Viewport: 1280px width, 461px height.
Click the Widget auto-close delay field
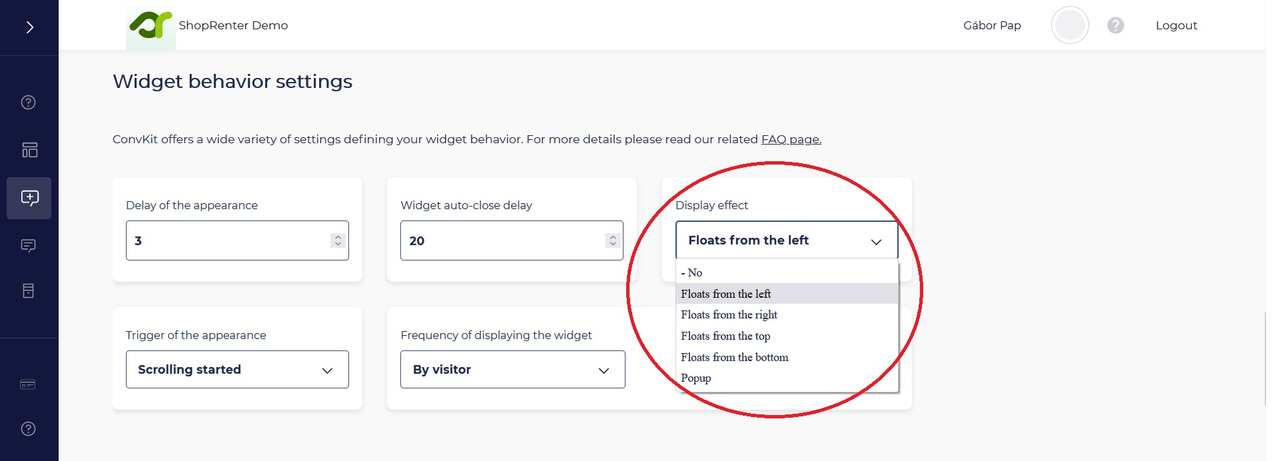[x=503, y=241]
